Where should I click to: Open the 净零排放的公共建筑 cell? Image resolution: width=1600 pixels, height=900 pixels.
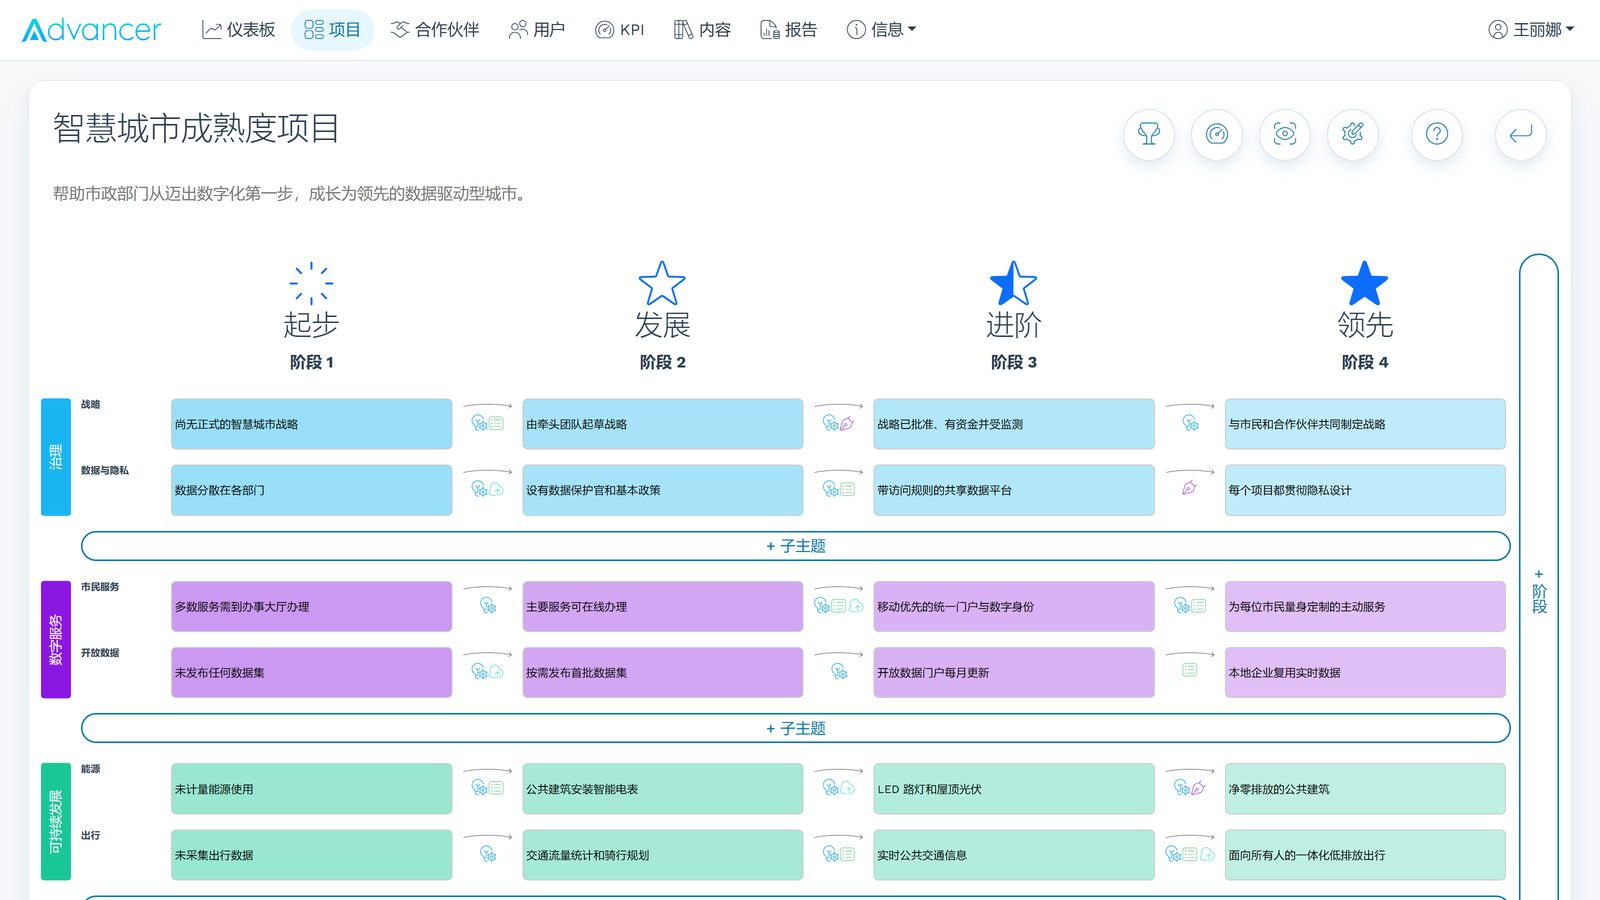point(1365,789)
